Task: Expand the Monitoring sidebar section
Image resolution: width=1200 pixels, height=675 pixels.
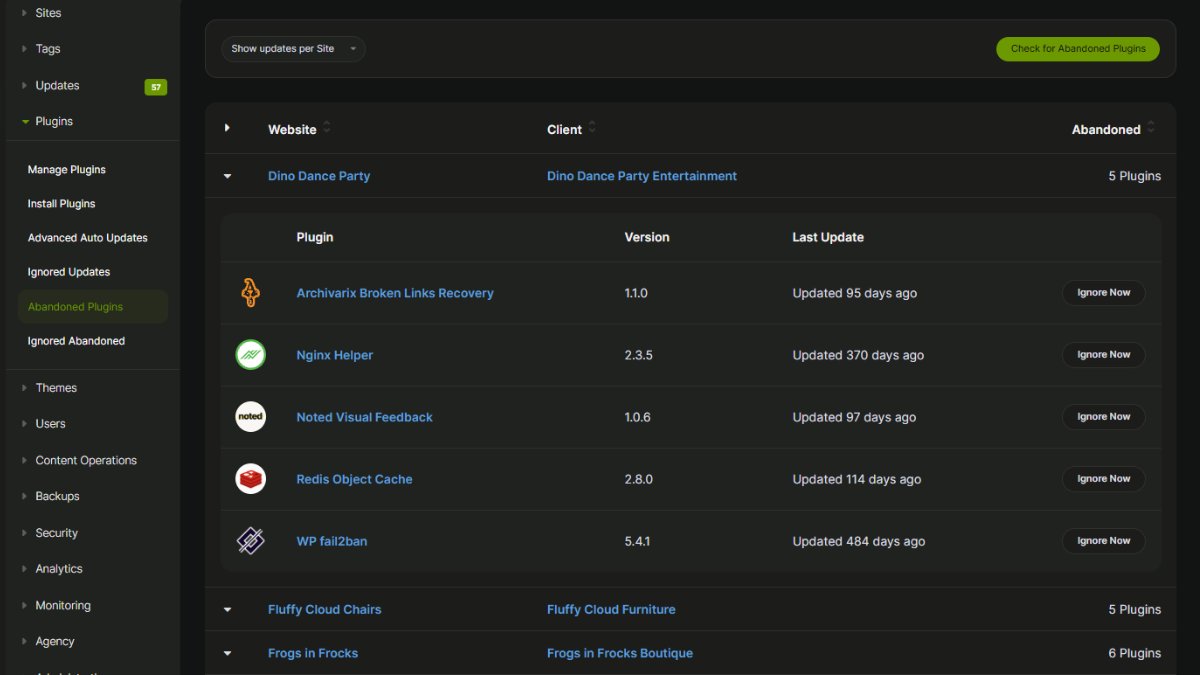Action: coord(25,606)
